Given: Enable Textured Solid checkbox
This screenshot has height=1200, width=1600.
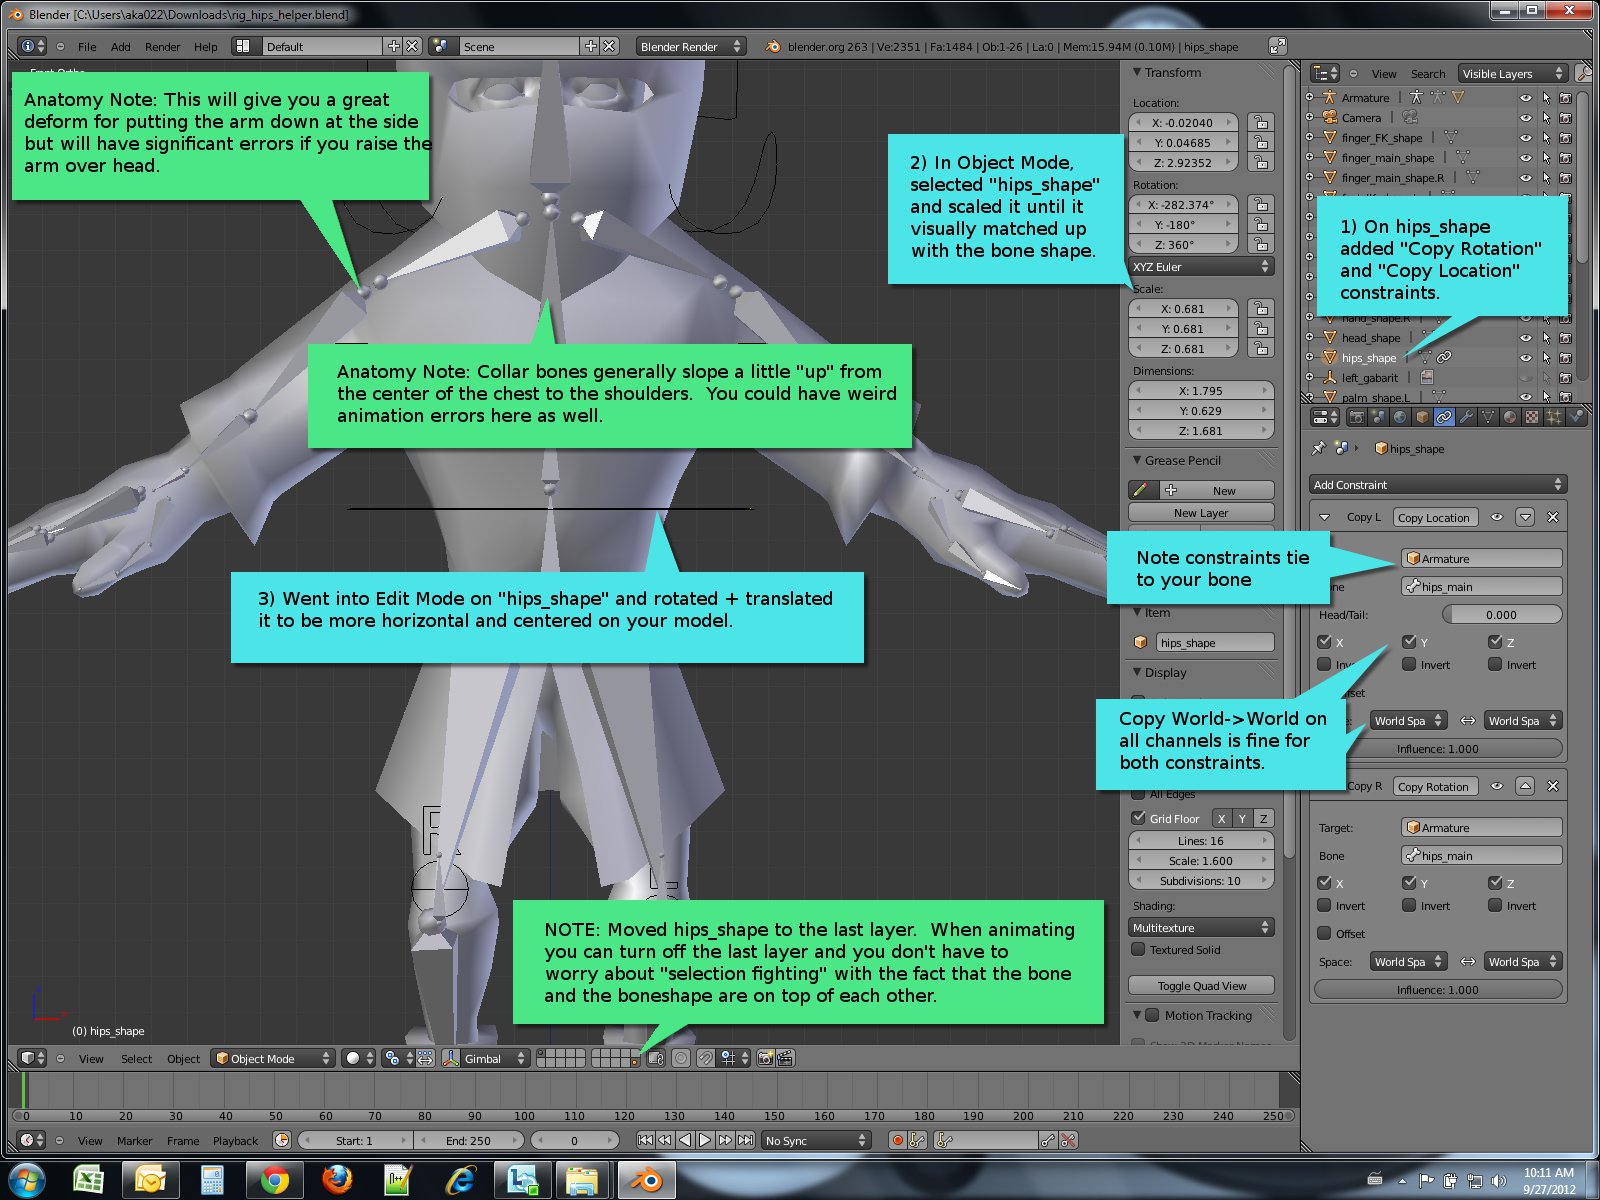Looking at the screenshot, I should click(1138, 949).
